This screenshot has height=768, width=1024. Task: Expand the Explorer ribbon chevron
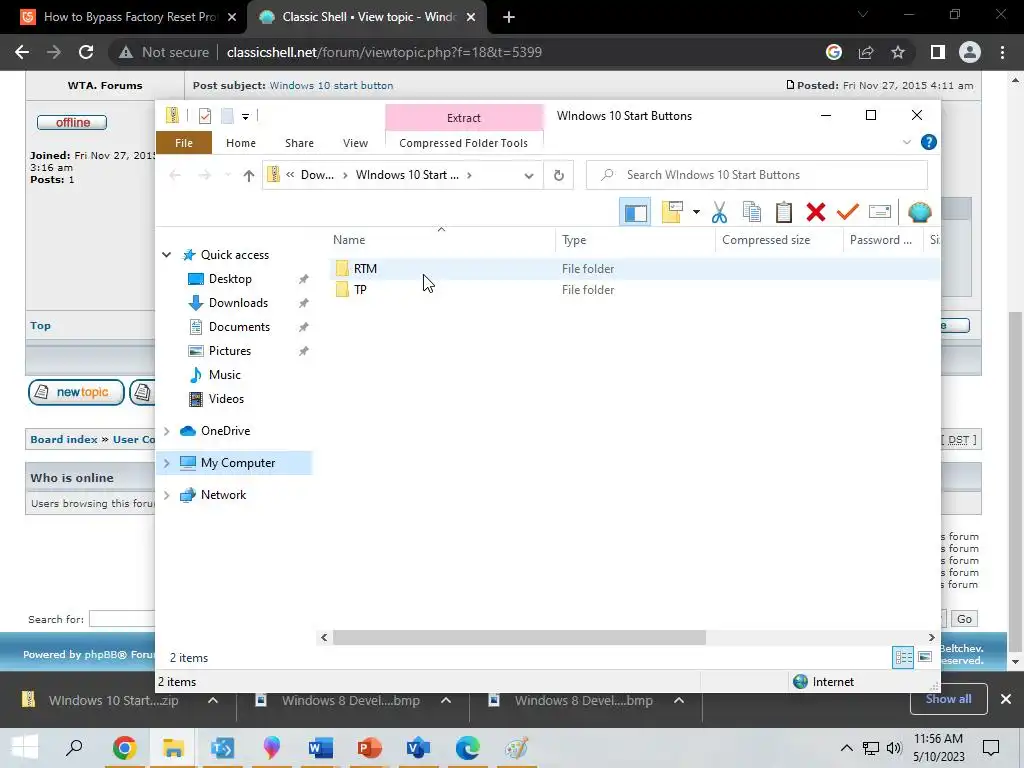(906, 142)
